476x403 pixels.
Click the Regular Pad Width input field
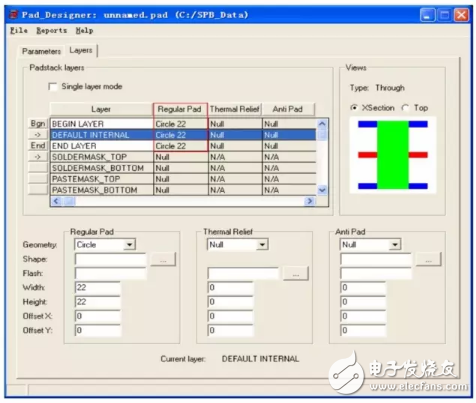(x=98, y=287)
